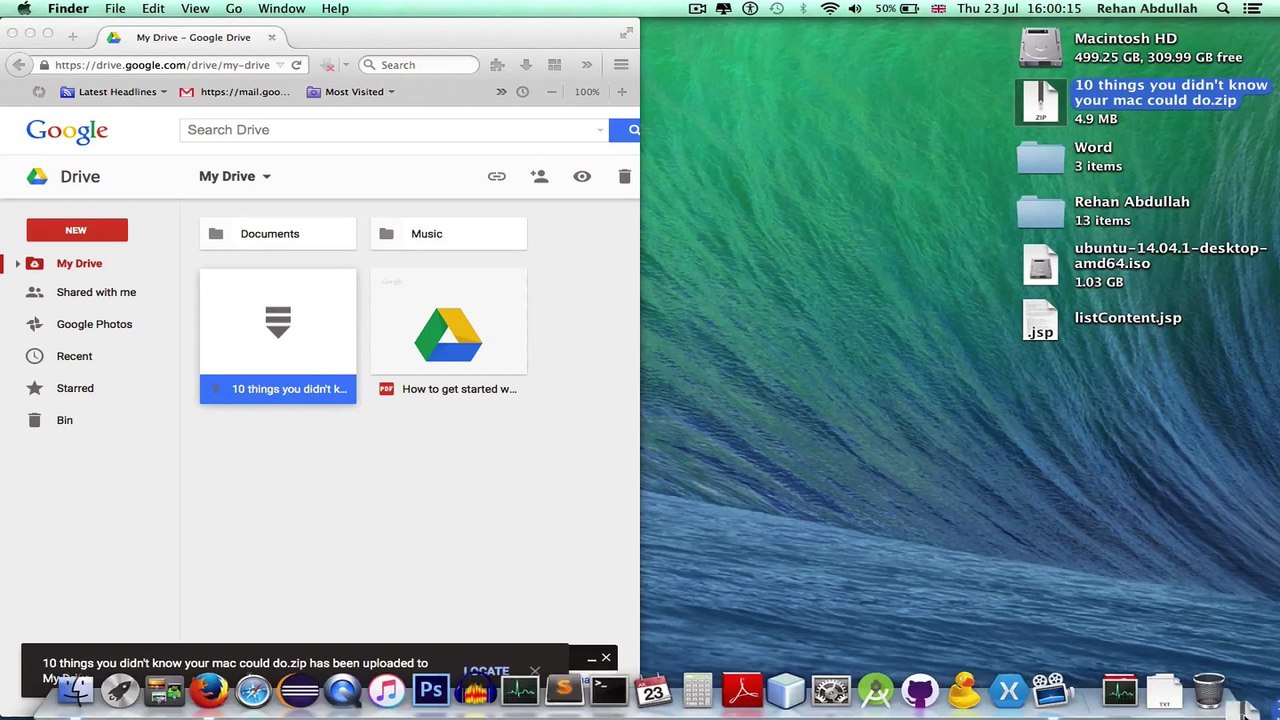Reset zoom by clicking 100%

point(587,92)
